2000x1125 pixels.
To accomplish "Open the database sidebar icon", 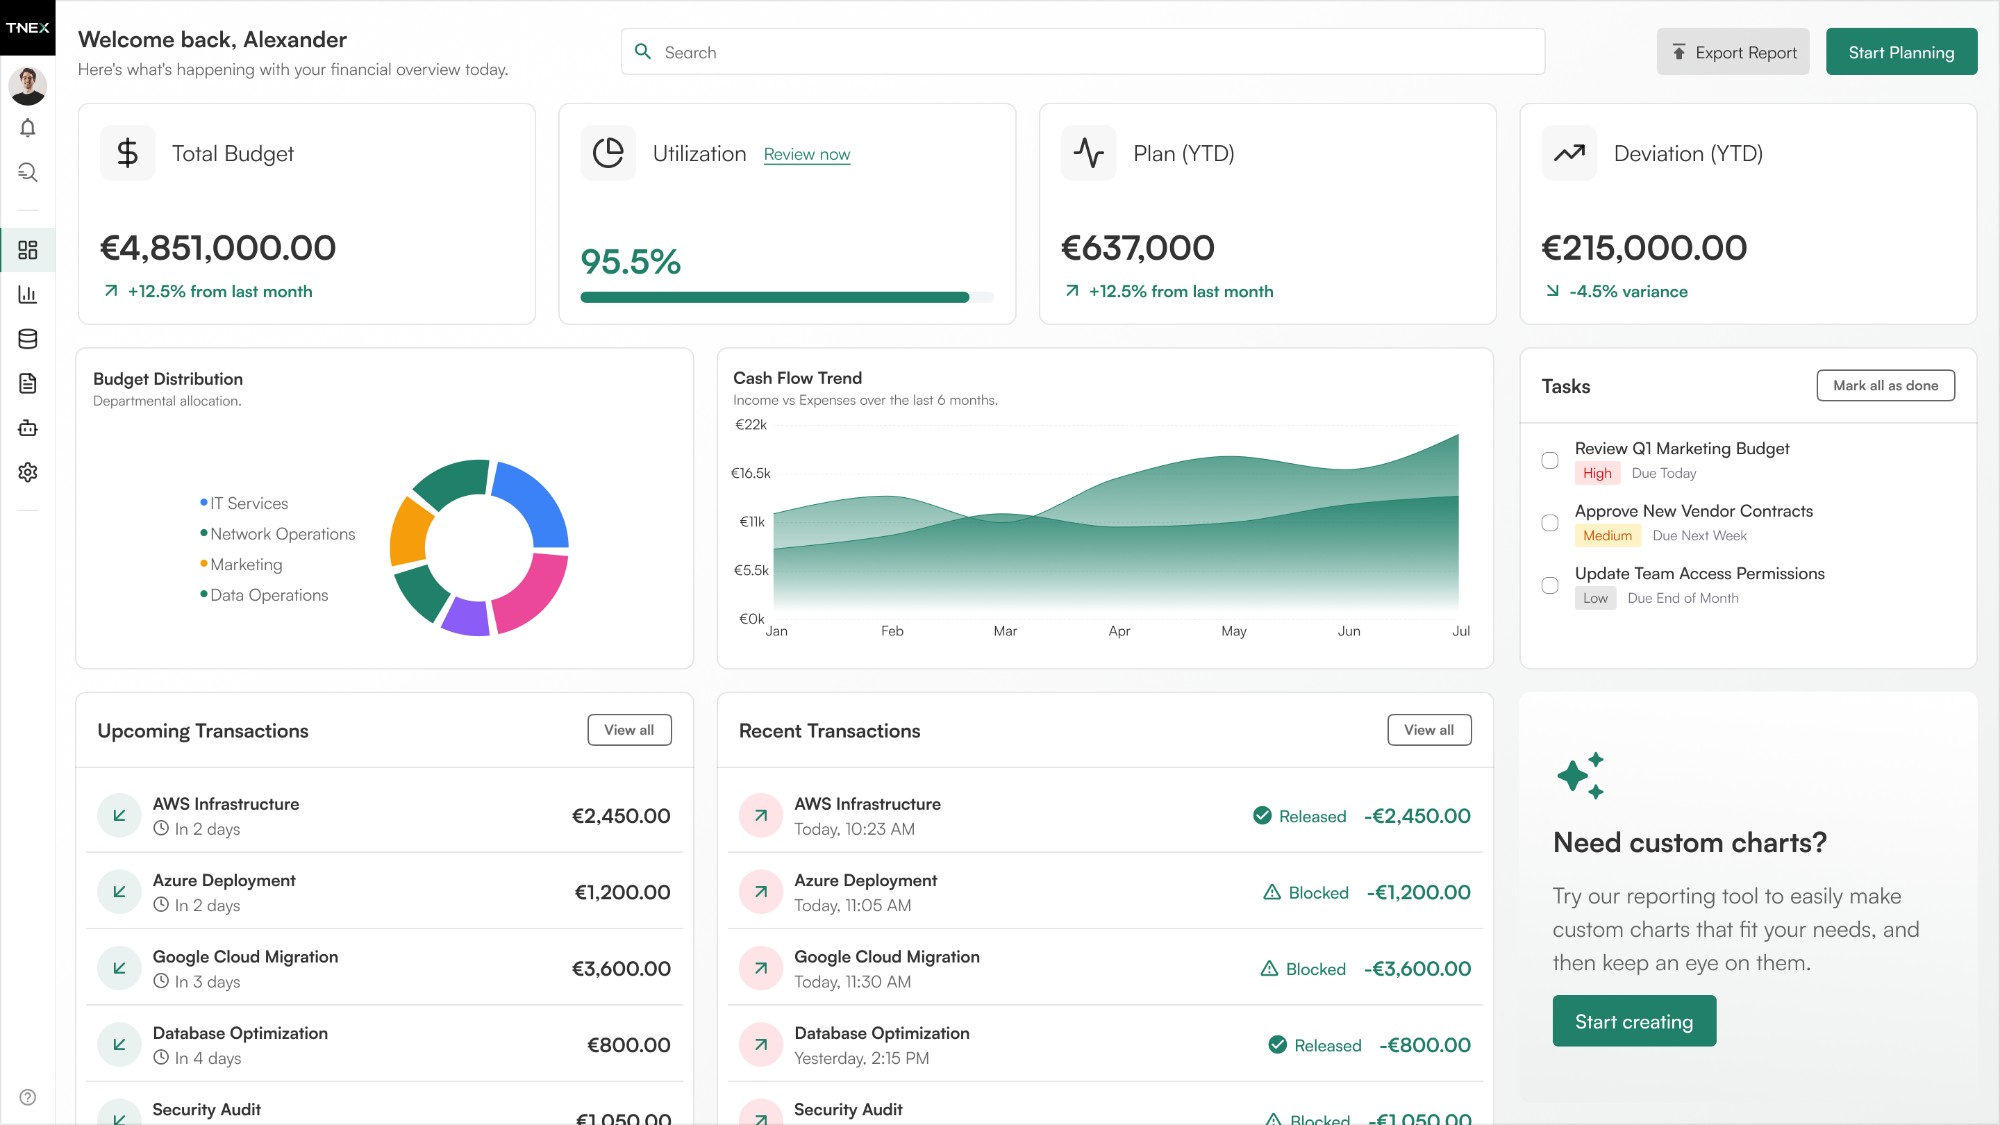I will (x=28, y=339).
